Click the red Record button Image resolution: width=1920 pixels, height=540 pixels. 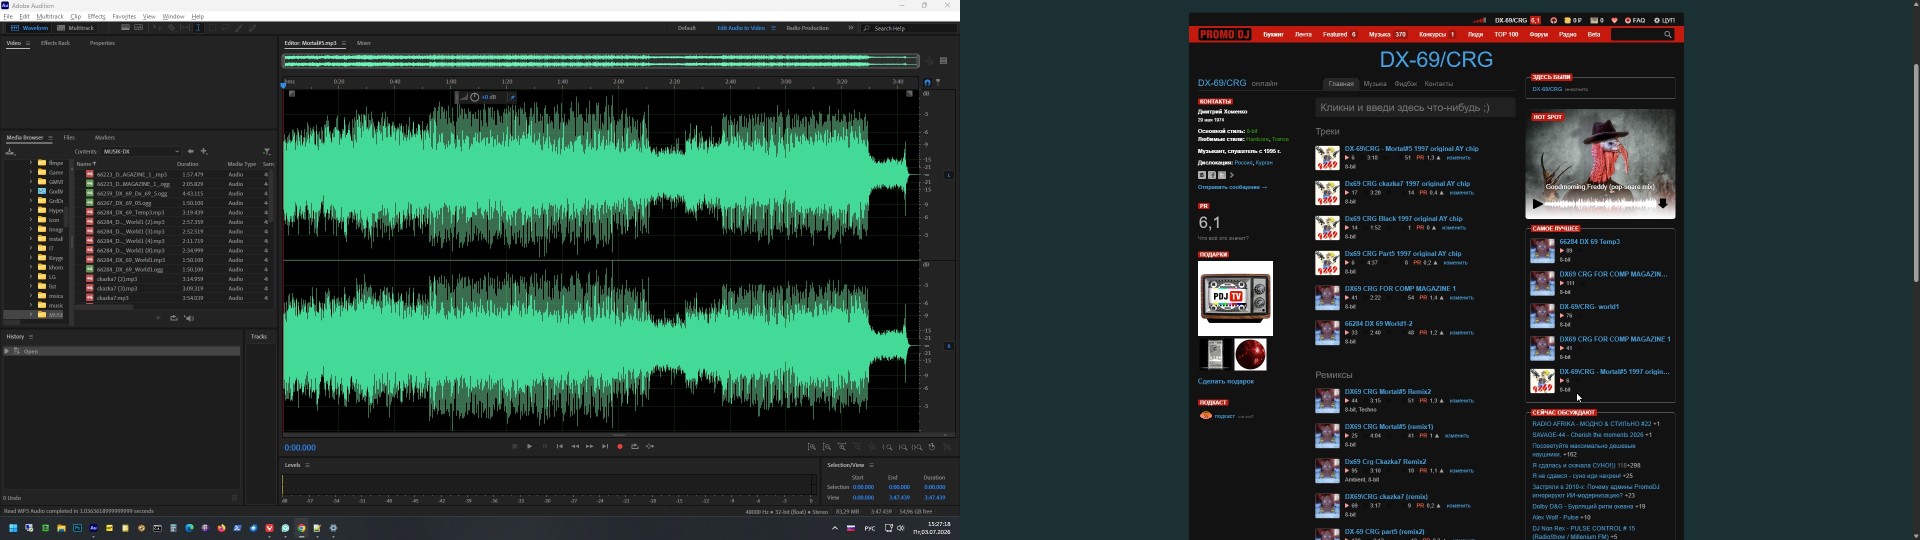point(620,446)
